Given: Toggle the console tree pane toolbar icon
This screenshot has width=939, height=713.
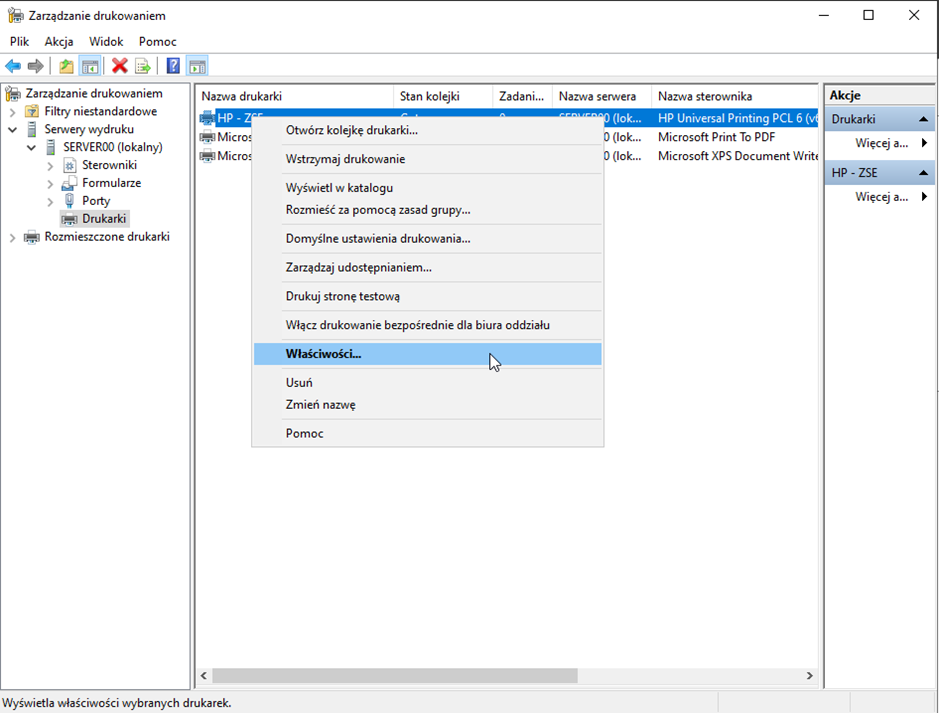Looking at the screenshot, I should pyautogui.click(x=90, y=66).
